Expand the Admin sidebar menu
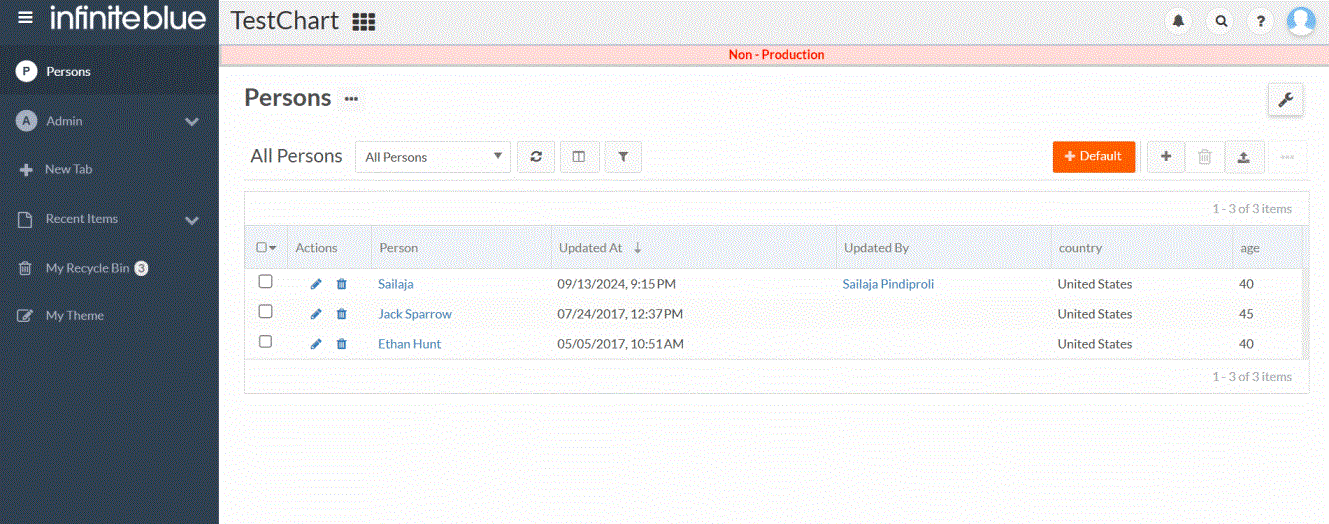1329x524 pixels. (192, 122)
